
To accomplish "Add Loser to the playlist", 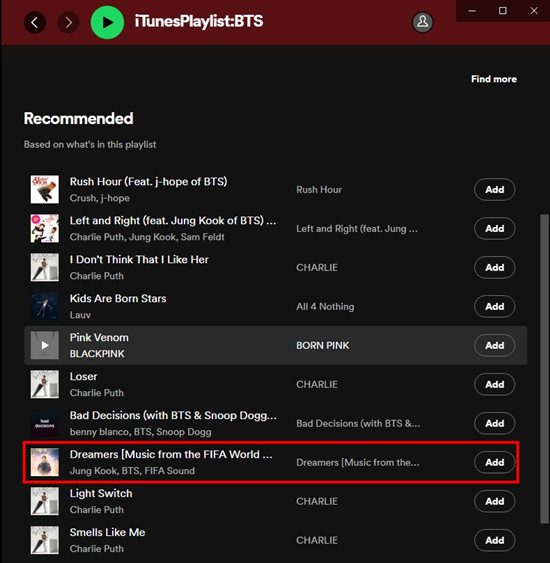I will click(x=494, y=384).
